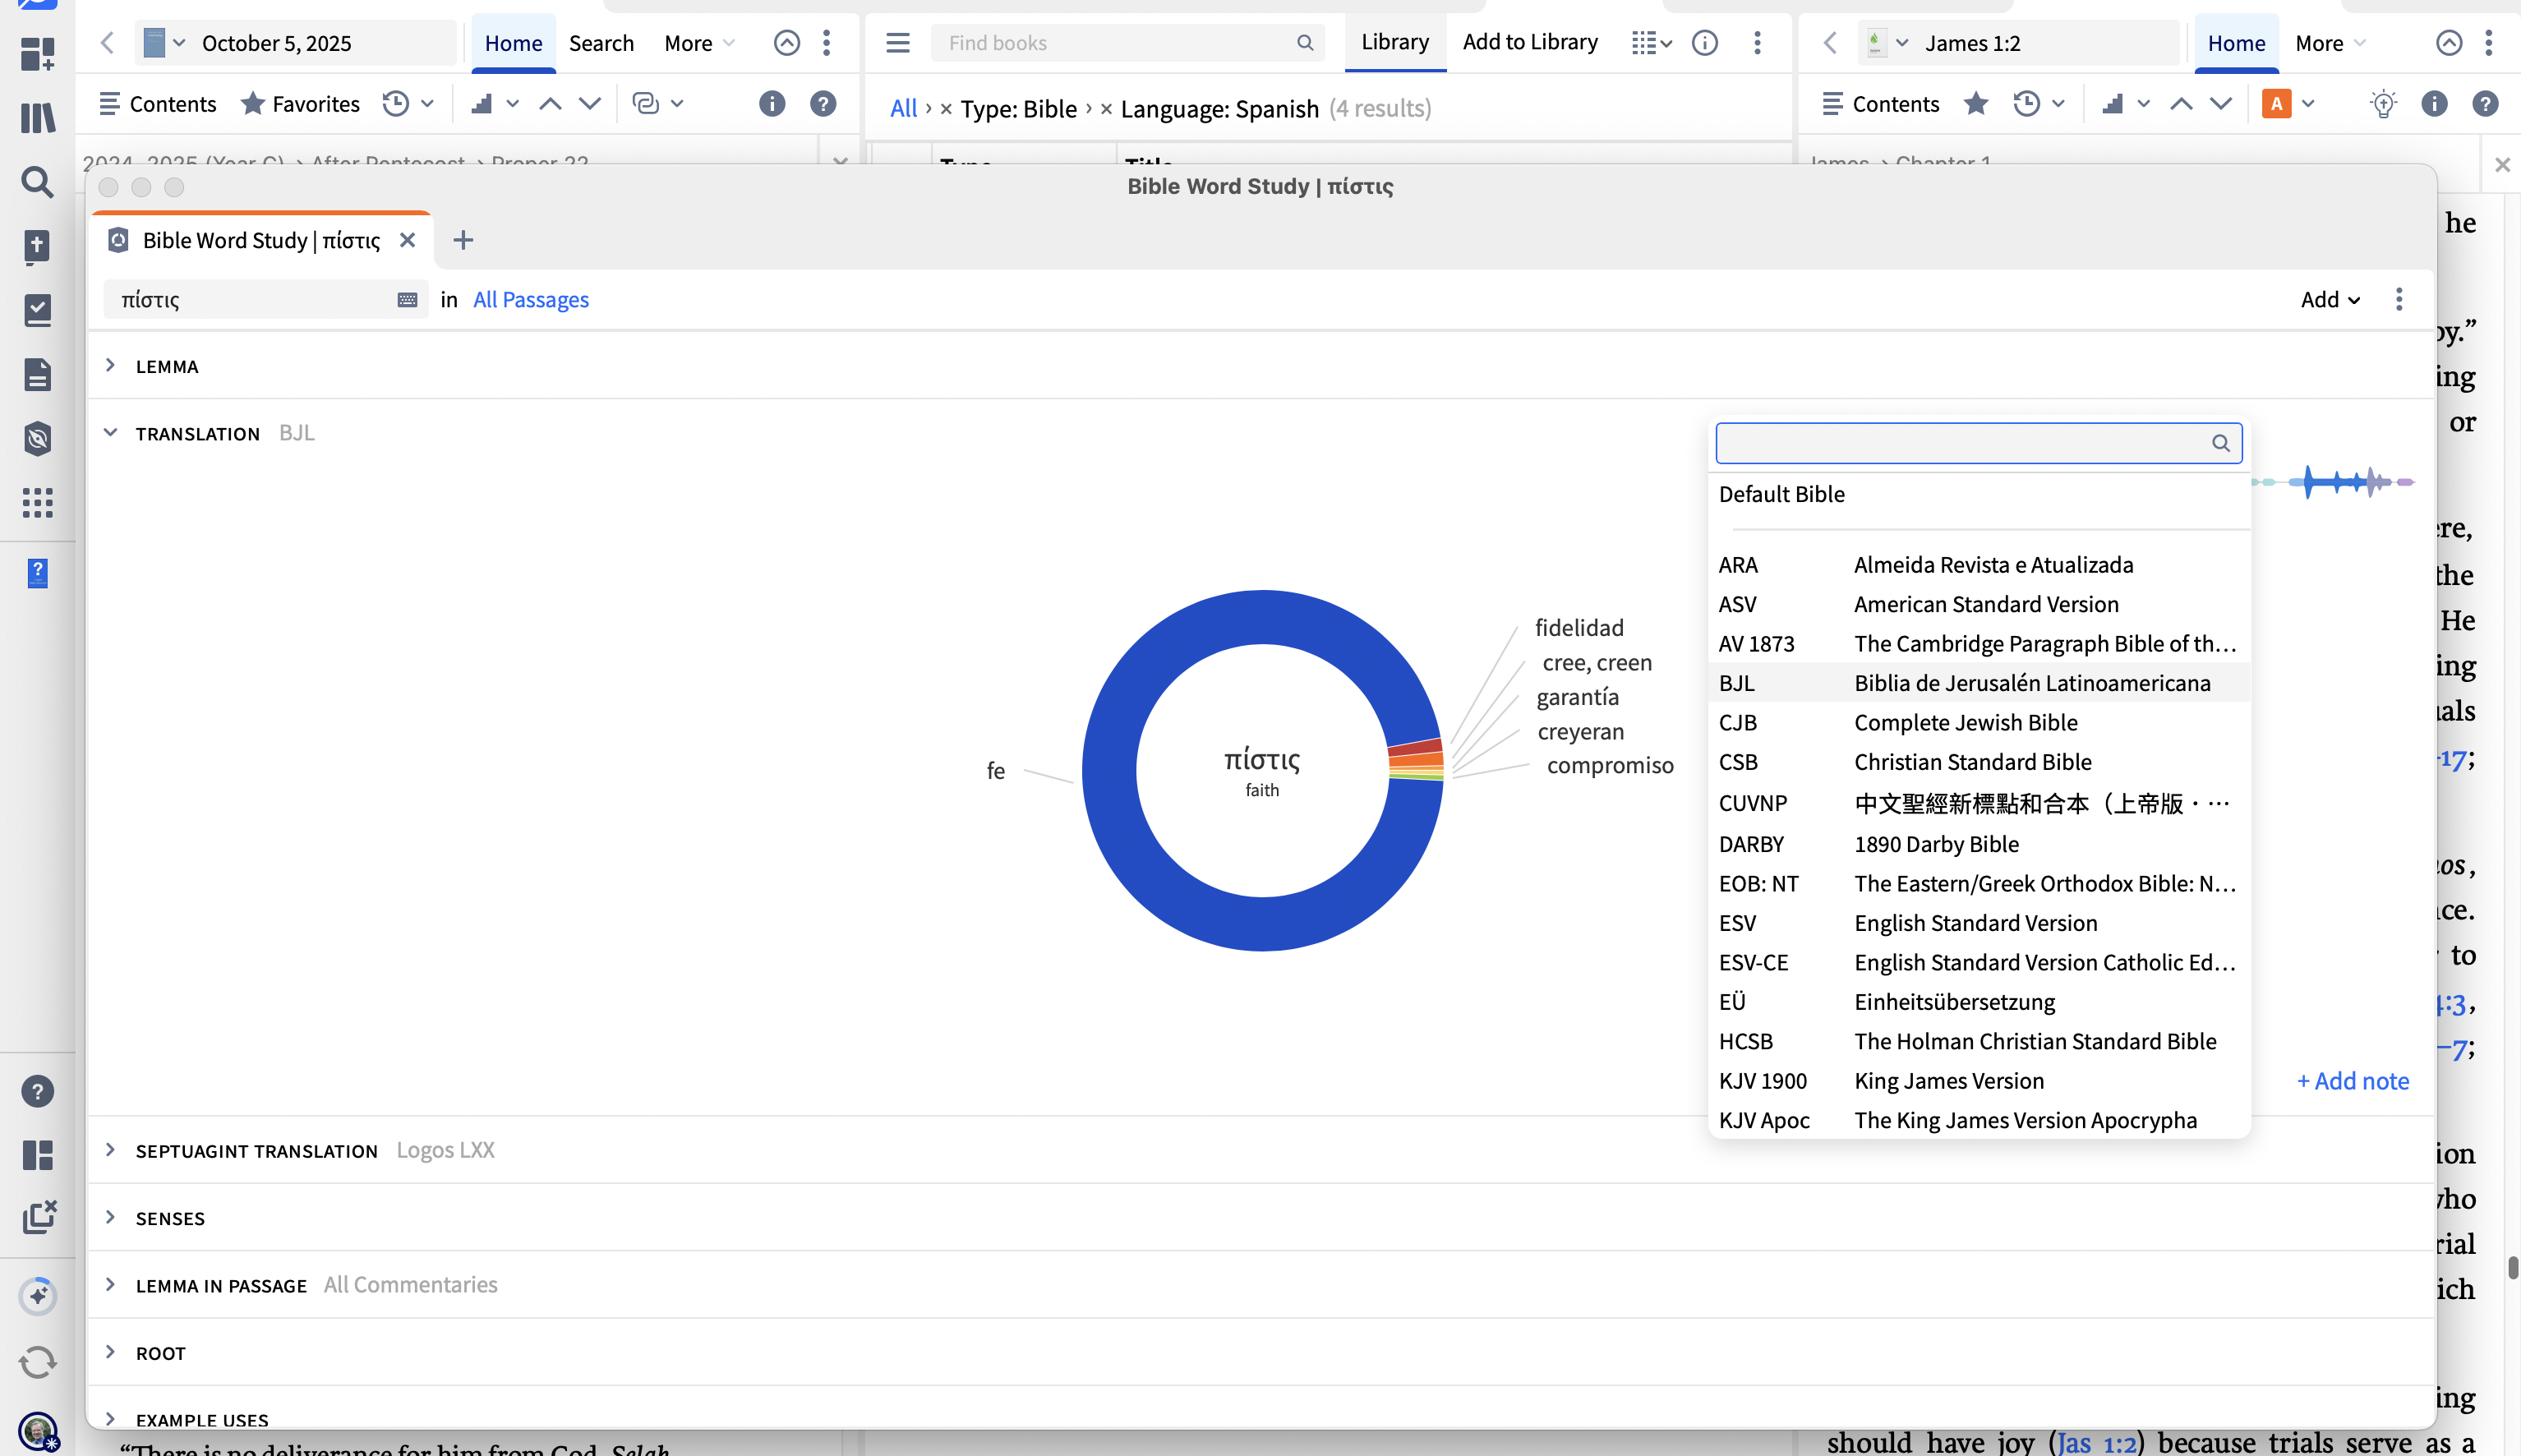
Task: Click the Search magnifier in left sidebar
Action: [37, 182]
